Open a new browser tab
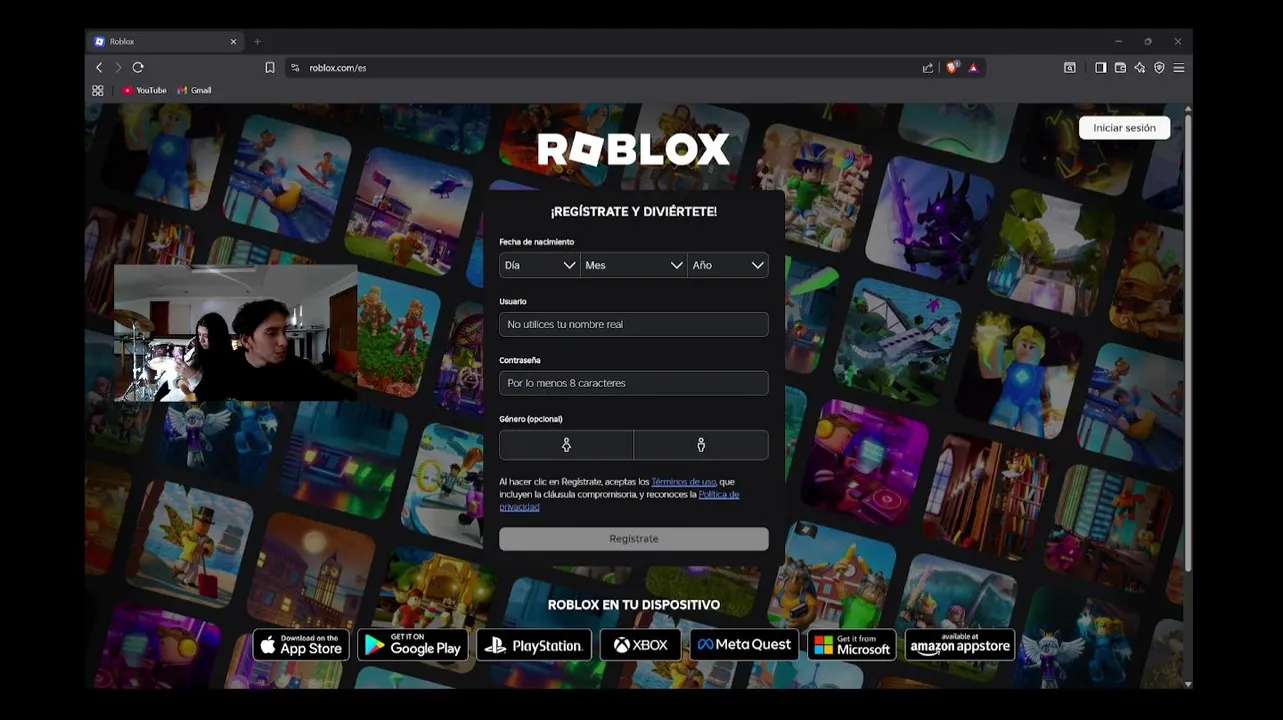This screenshot has width=1283, height=720. tap(257, 42)
